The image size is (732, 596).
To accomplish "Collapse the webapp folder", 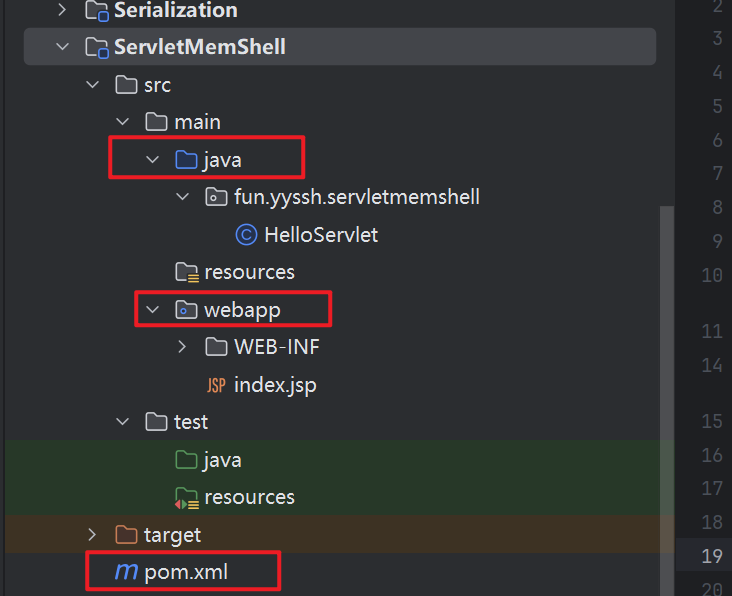I will (152, 309).
